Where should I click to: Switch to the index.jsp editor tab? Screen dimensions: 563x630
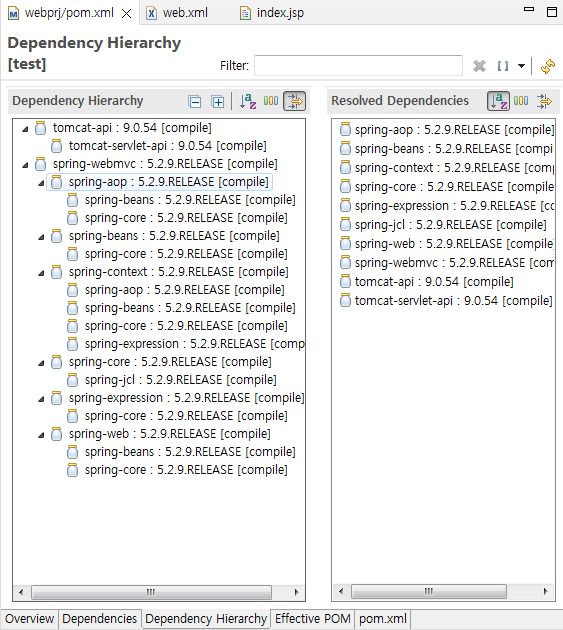coord(272,13)
